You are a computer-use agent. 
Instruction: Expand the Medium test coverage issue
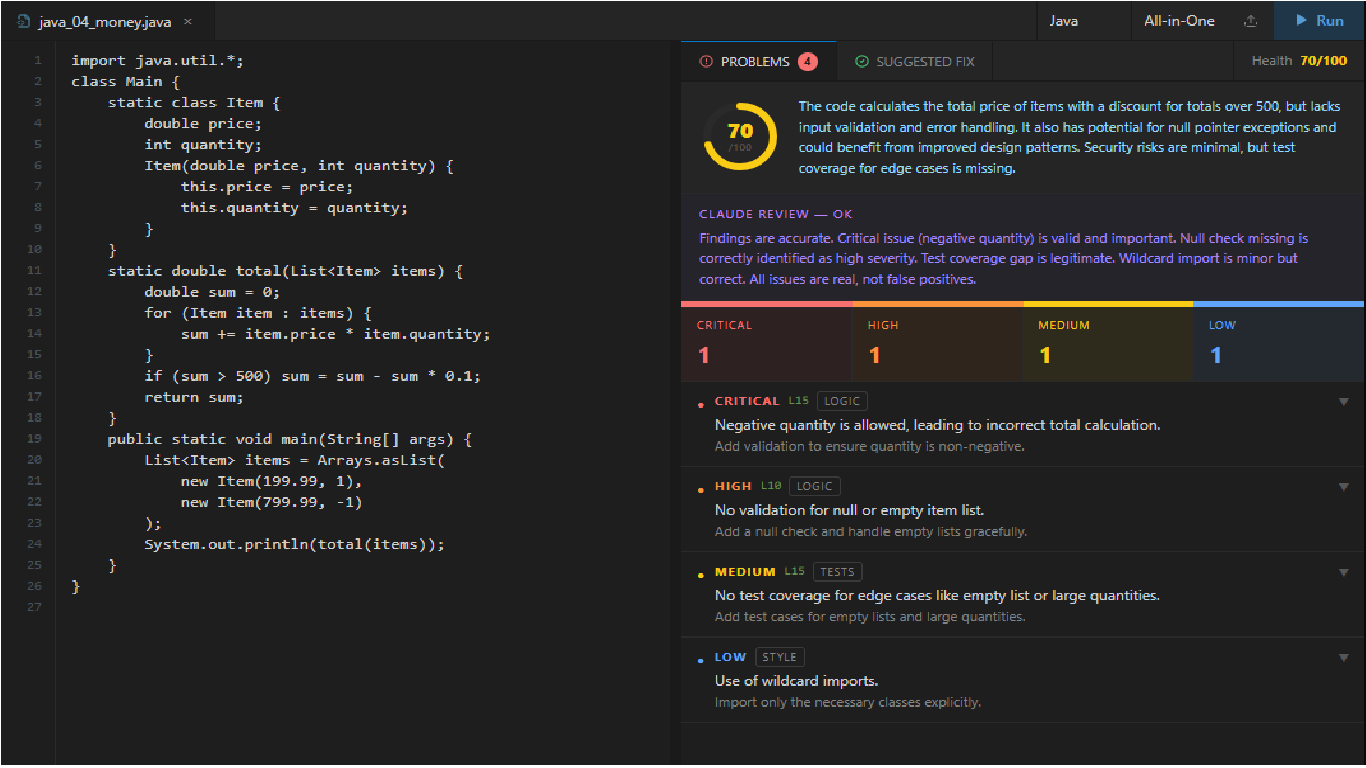[1343, 573]
